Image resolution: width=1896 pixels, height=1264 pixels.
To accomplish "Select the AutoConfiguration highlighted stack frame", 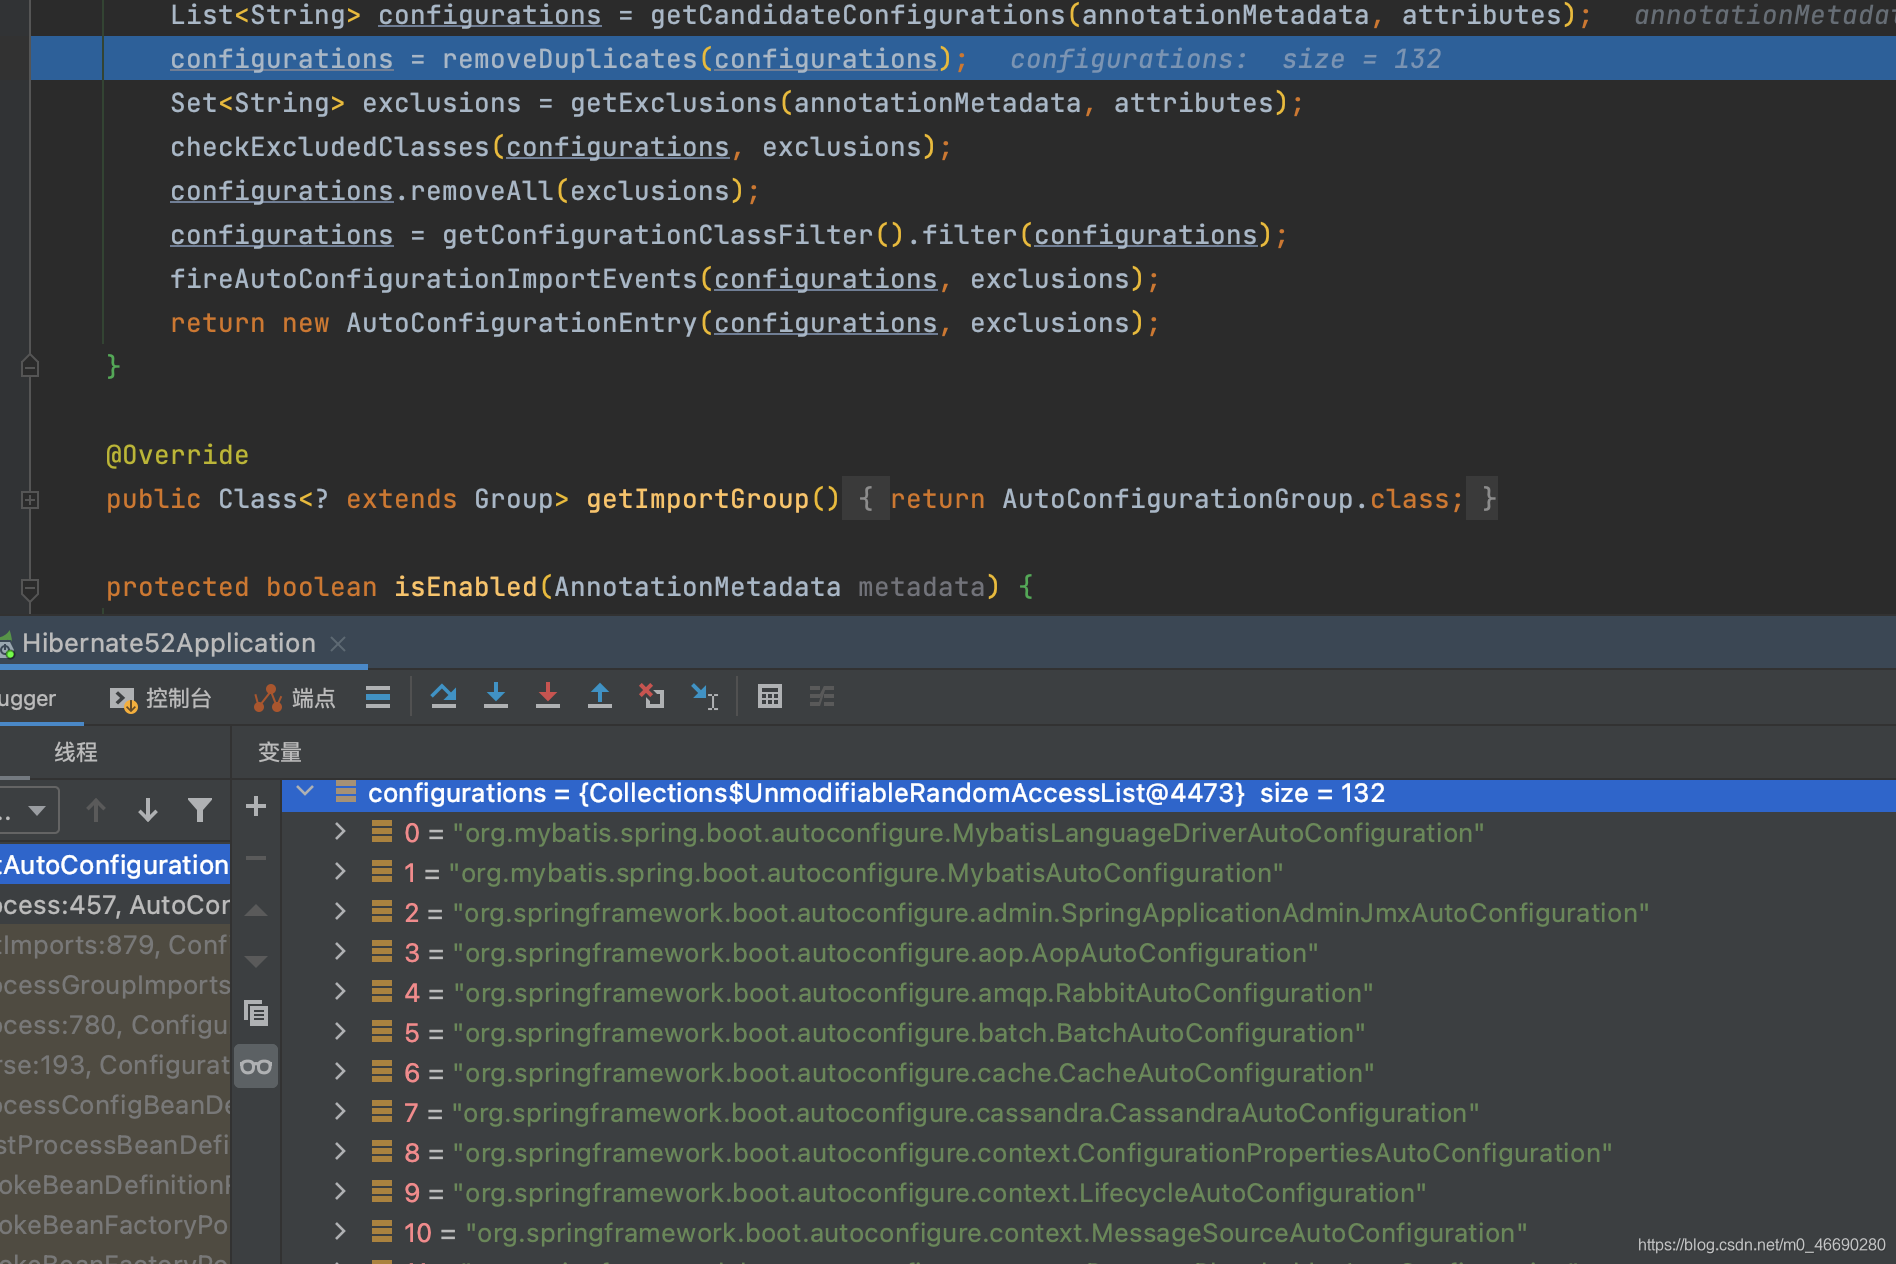I will coord(115,865).
